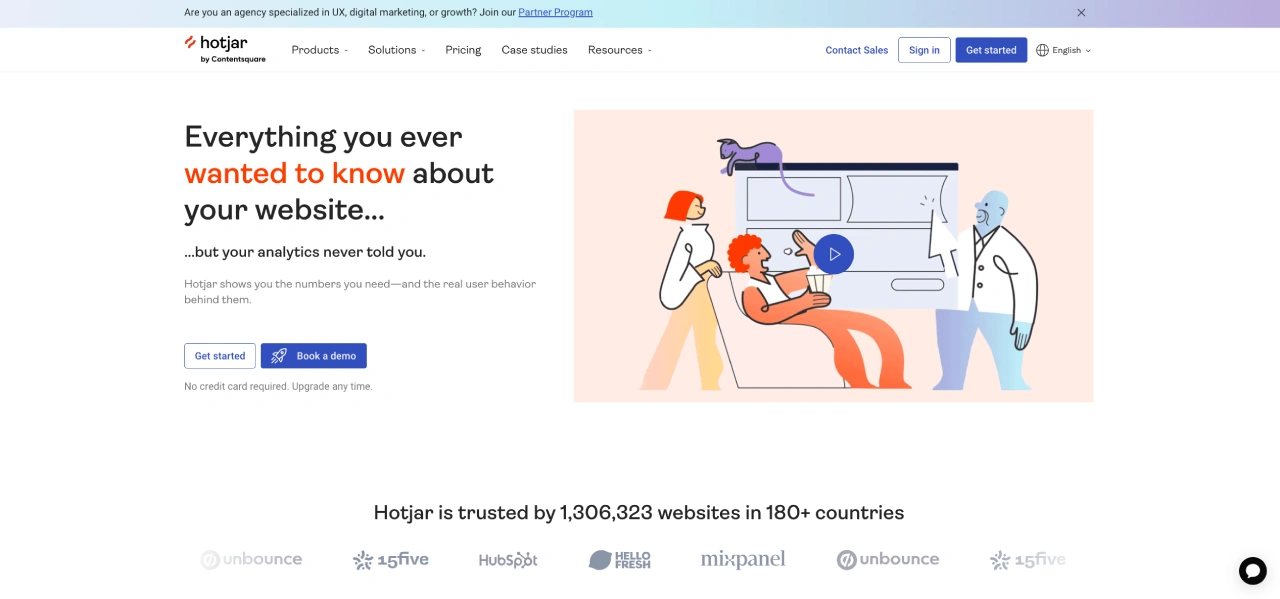Click the 'wanted to know' headline text
1280x599 pixels.
point(294,173)
